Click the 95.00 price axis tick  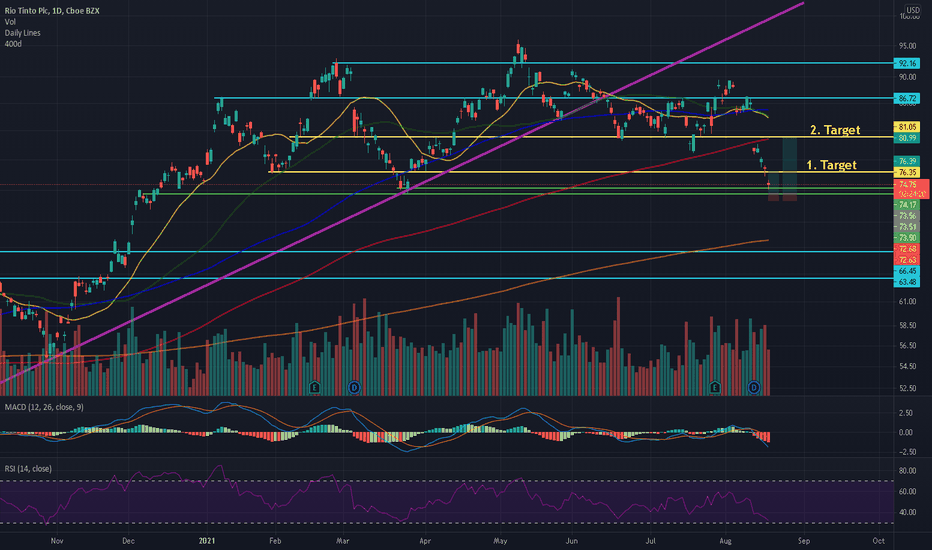pyautogui.click(x=907, y=46)
